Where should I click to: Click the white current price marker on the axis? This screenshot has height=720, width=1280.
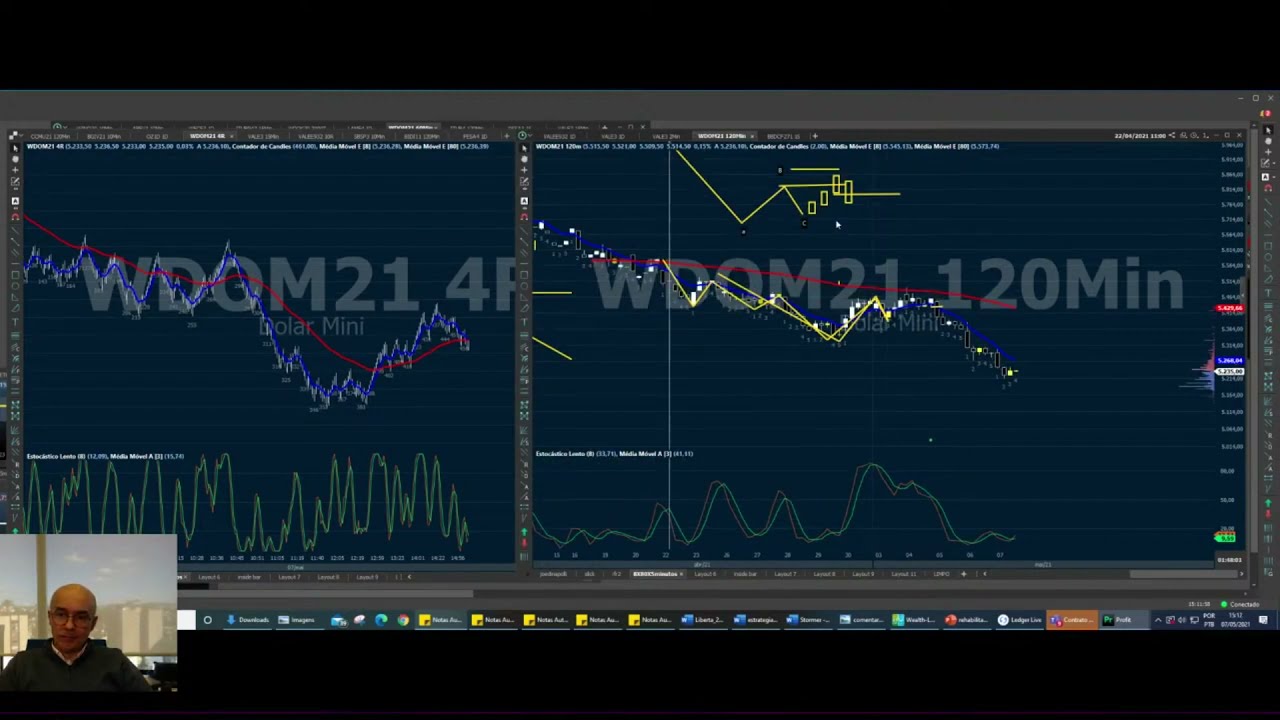1229,372
